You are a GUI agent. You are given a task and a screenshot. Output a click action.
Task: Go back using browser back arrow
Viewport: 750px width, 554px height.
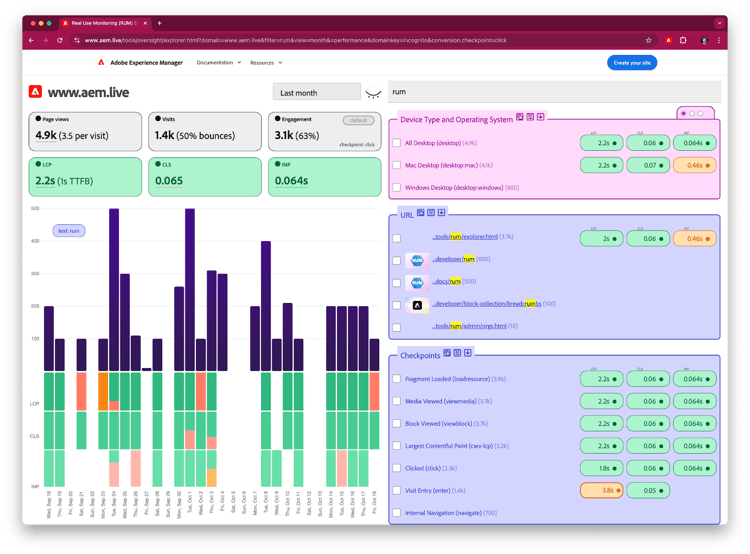pyautogui.click(x=31, y=41)
